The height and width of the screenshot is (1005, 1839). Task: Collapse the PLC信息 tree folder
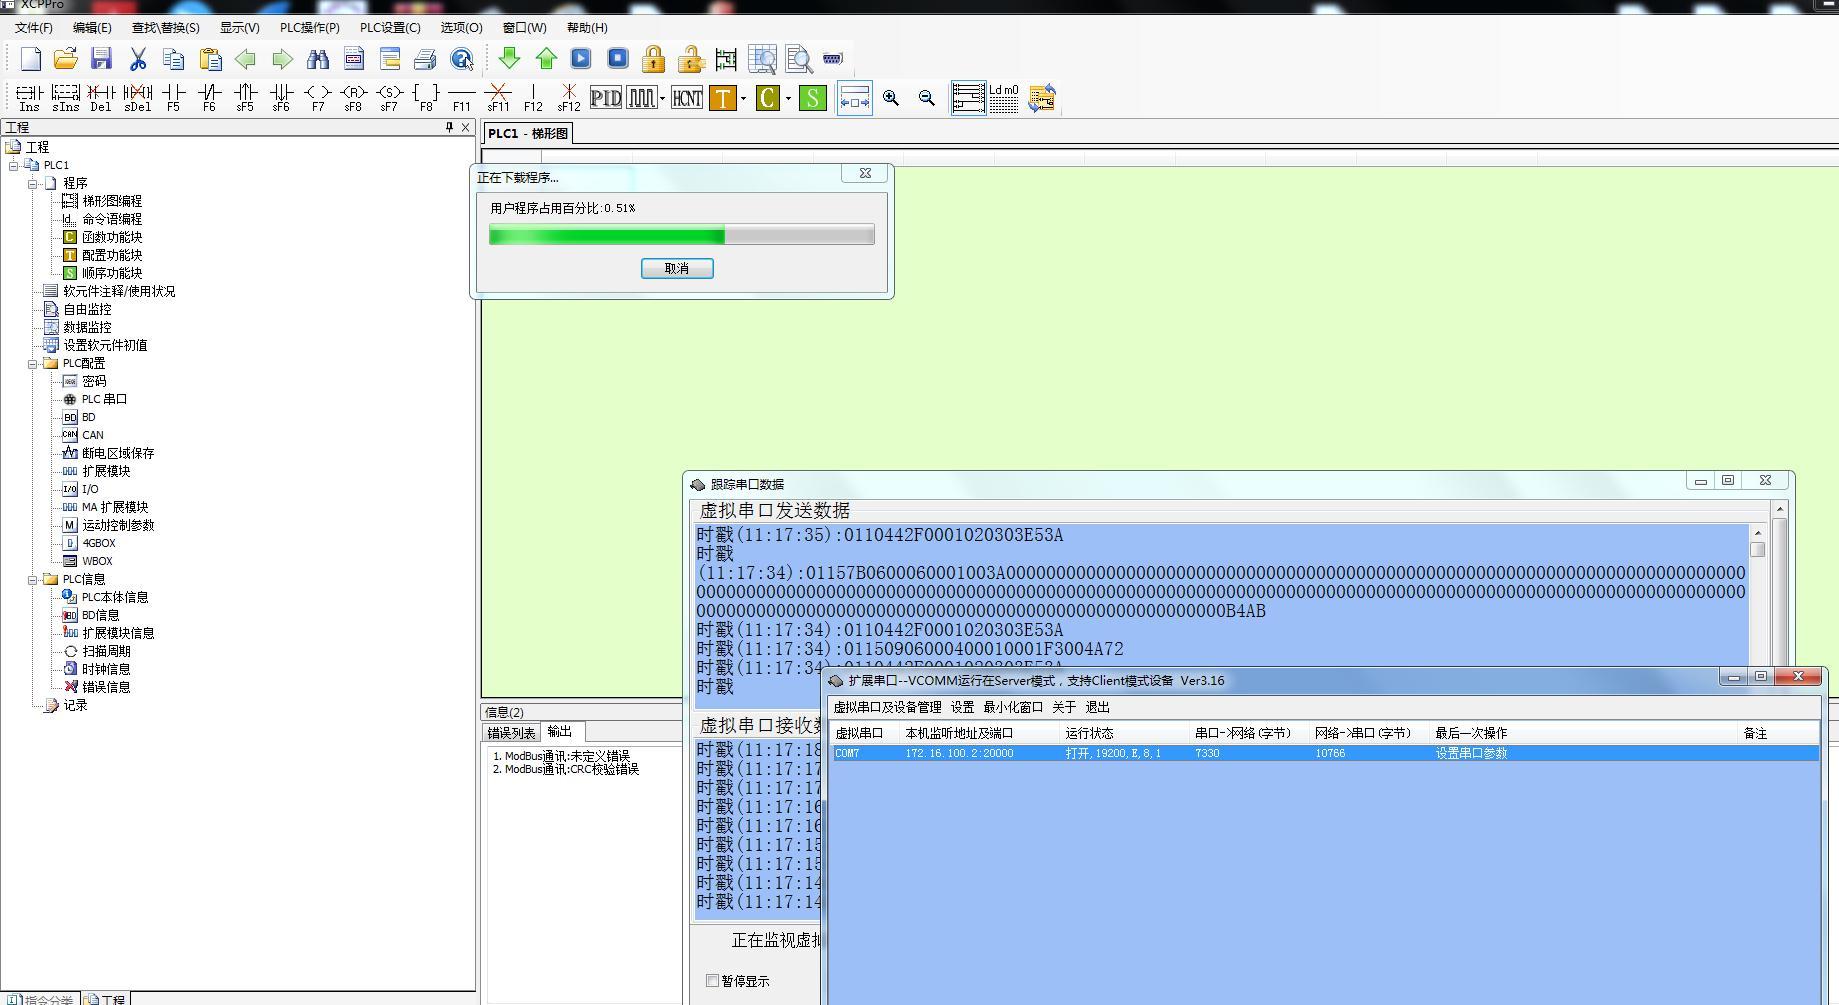pyautogui.click(x=33, y=580)
